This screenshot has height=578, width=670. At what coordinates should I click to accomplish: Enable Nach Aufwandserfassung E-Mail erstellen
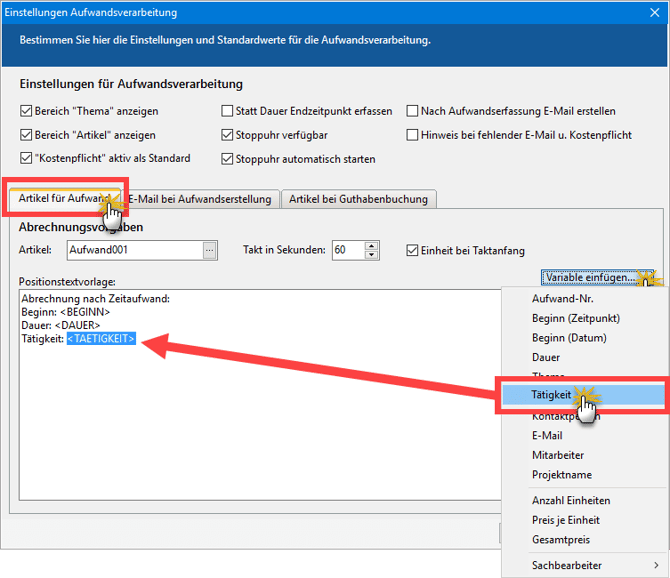tap(413, 111)
